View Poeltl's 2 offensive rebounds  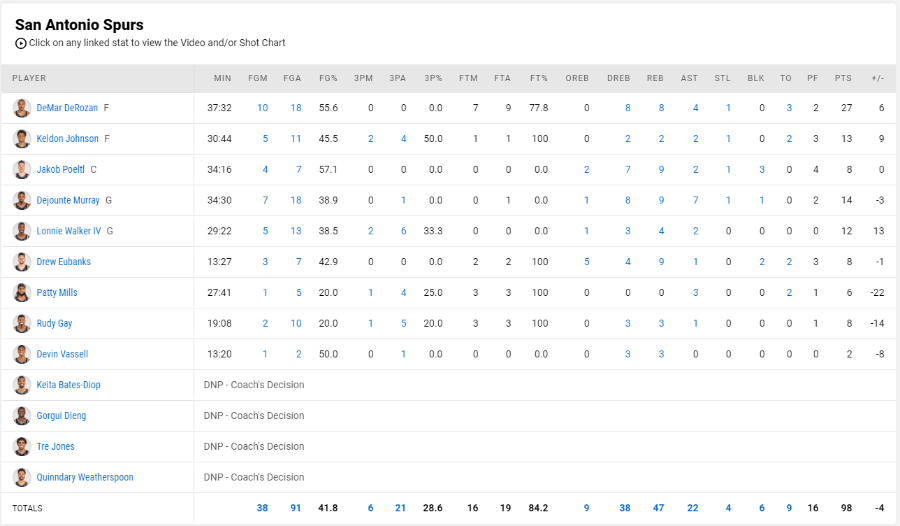(587, 169)
